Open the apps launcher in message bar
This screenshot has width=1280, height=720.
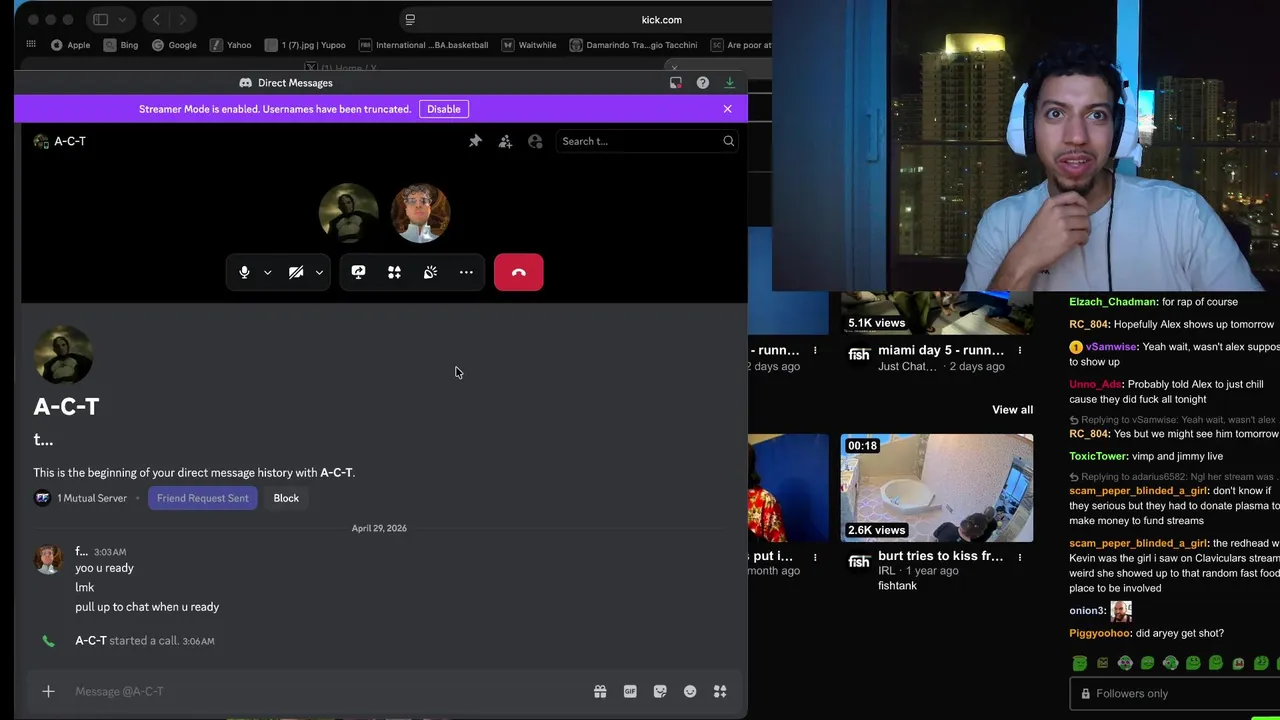point(720,691)
